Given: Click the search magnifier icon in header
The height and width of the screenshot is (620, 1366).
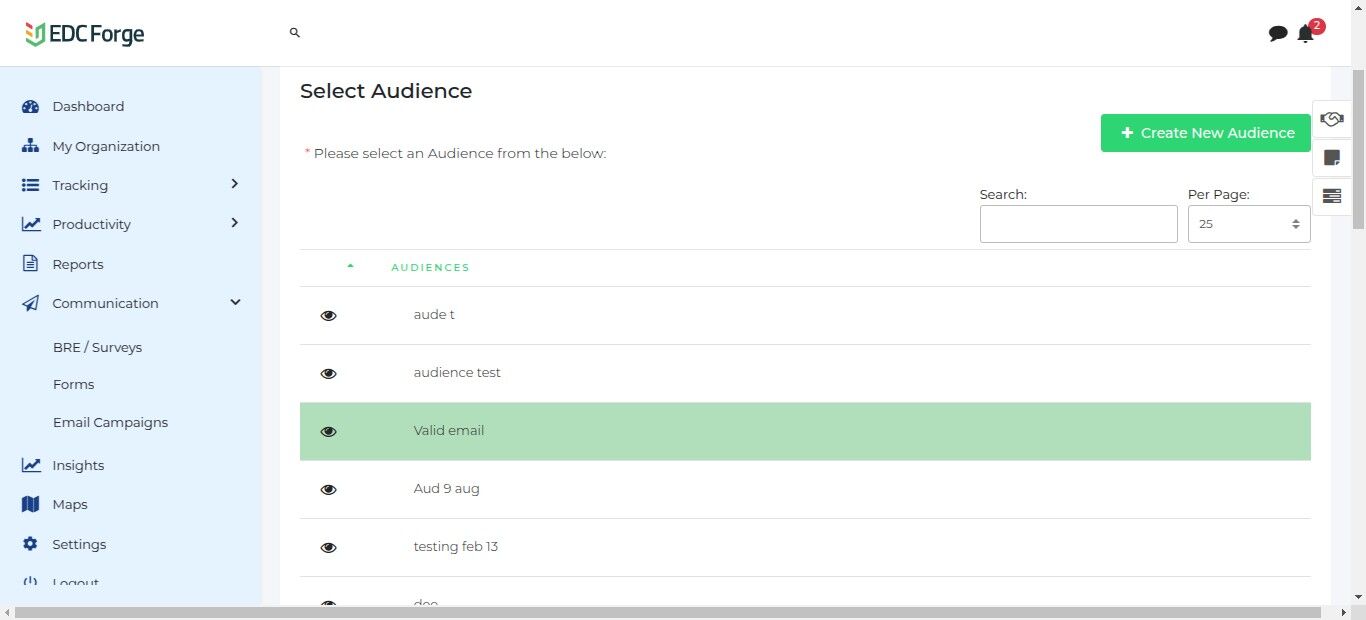Looking at the screenshot, I should point(295,33).
